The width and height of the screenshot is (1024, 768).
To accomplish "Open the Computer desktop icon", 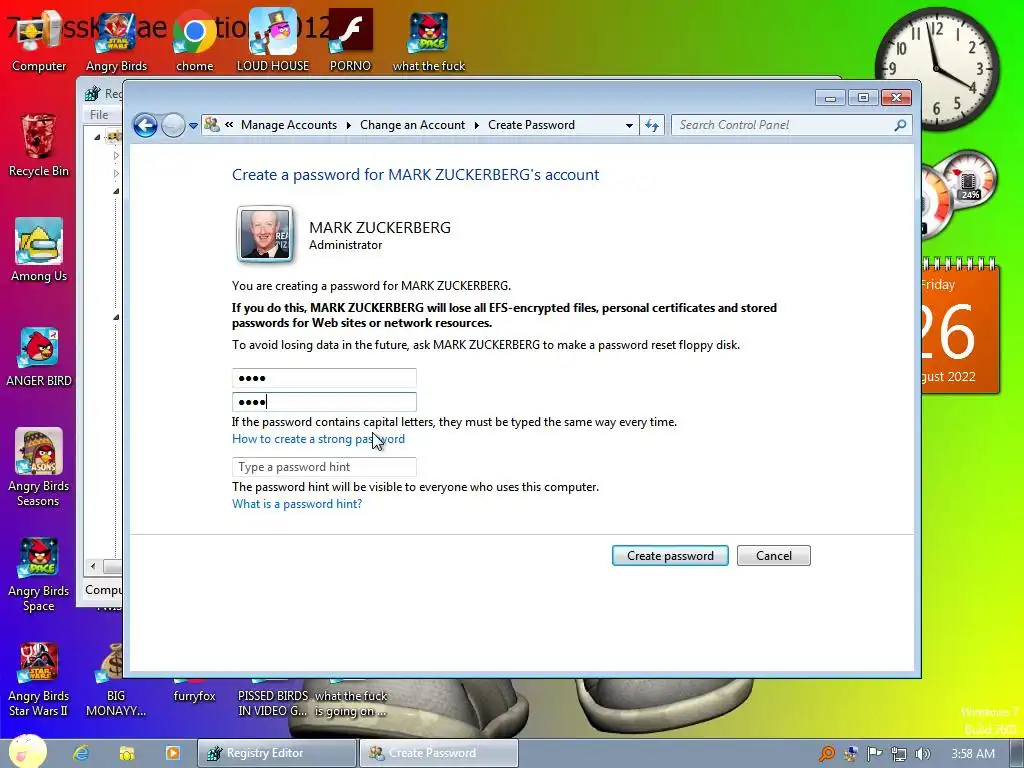I will (x=39, y=41).
